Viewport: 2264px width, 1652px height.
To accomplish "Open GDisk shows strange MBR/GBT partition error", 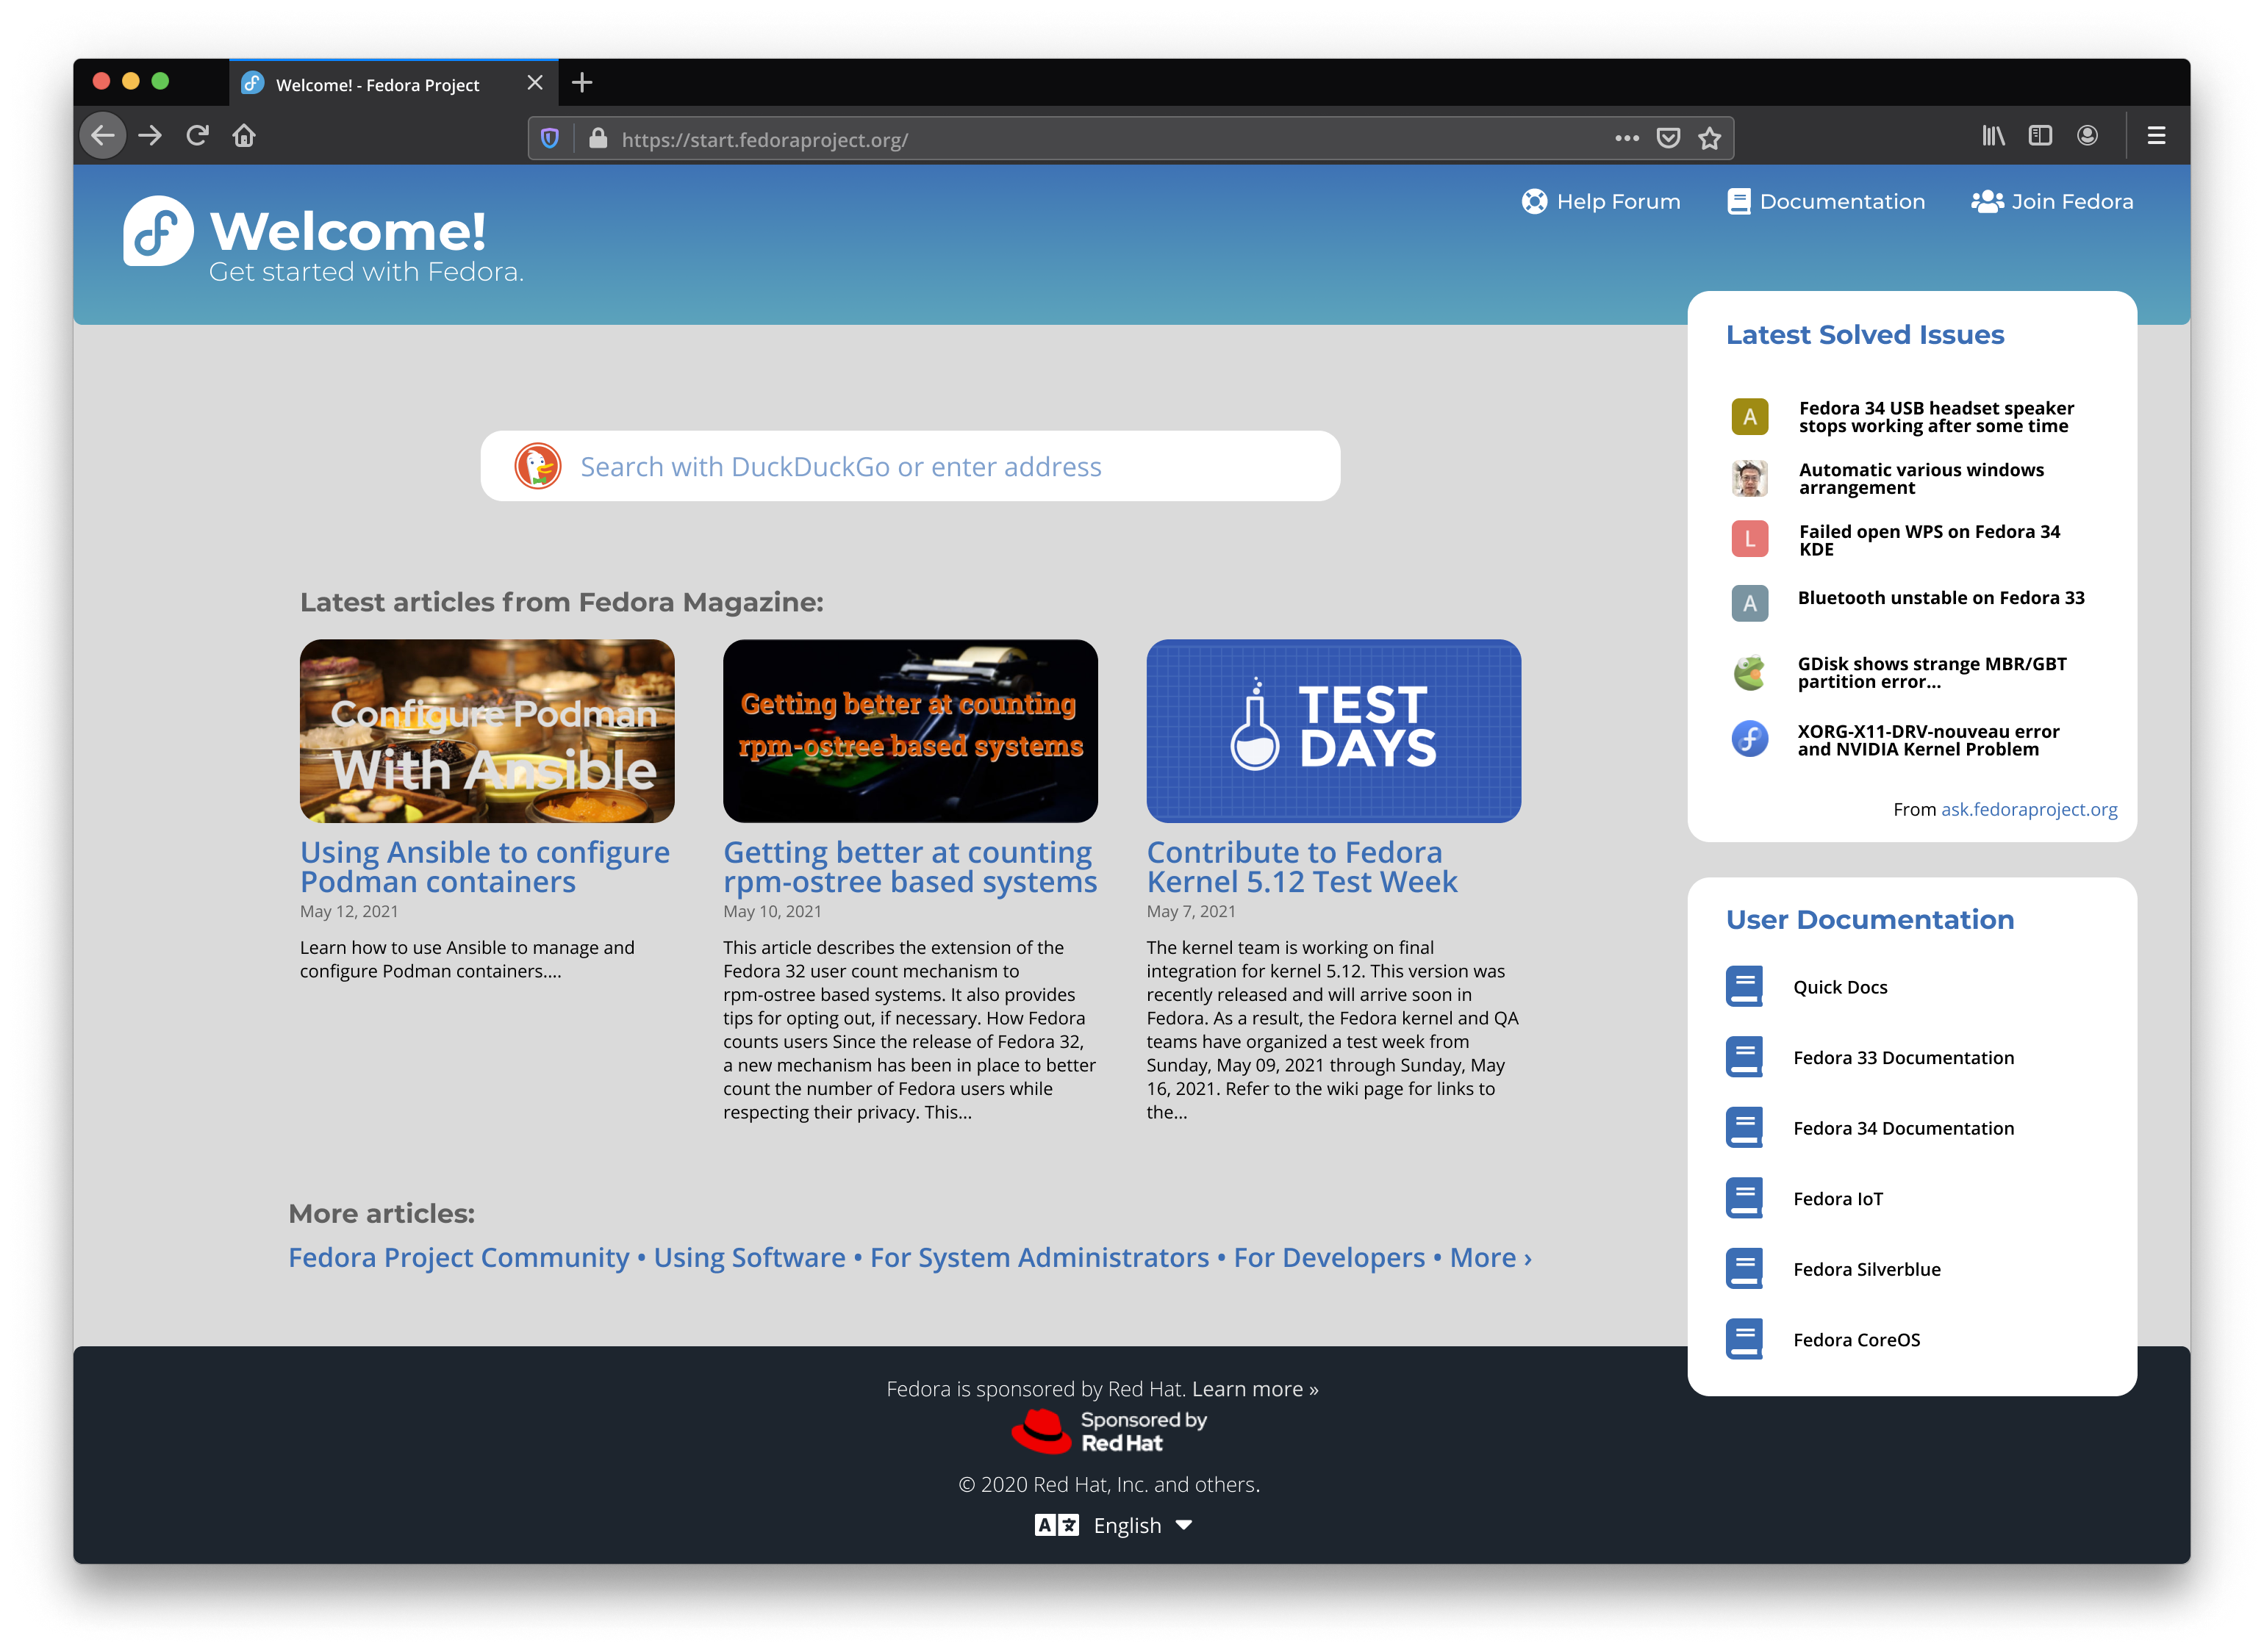I will click(1932, 673).
